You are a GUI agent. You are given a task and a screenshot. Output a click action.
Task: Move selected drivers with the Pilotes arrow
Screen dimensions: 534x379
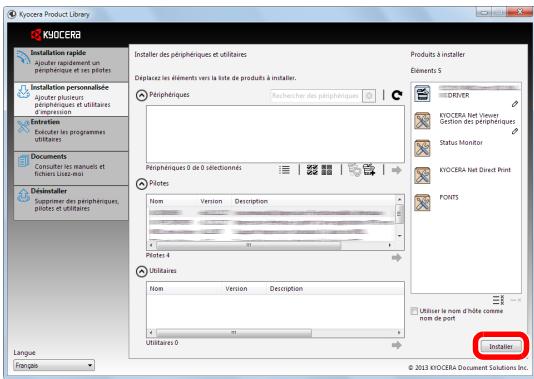pyautogui.click(x=396, y=258)
